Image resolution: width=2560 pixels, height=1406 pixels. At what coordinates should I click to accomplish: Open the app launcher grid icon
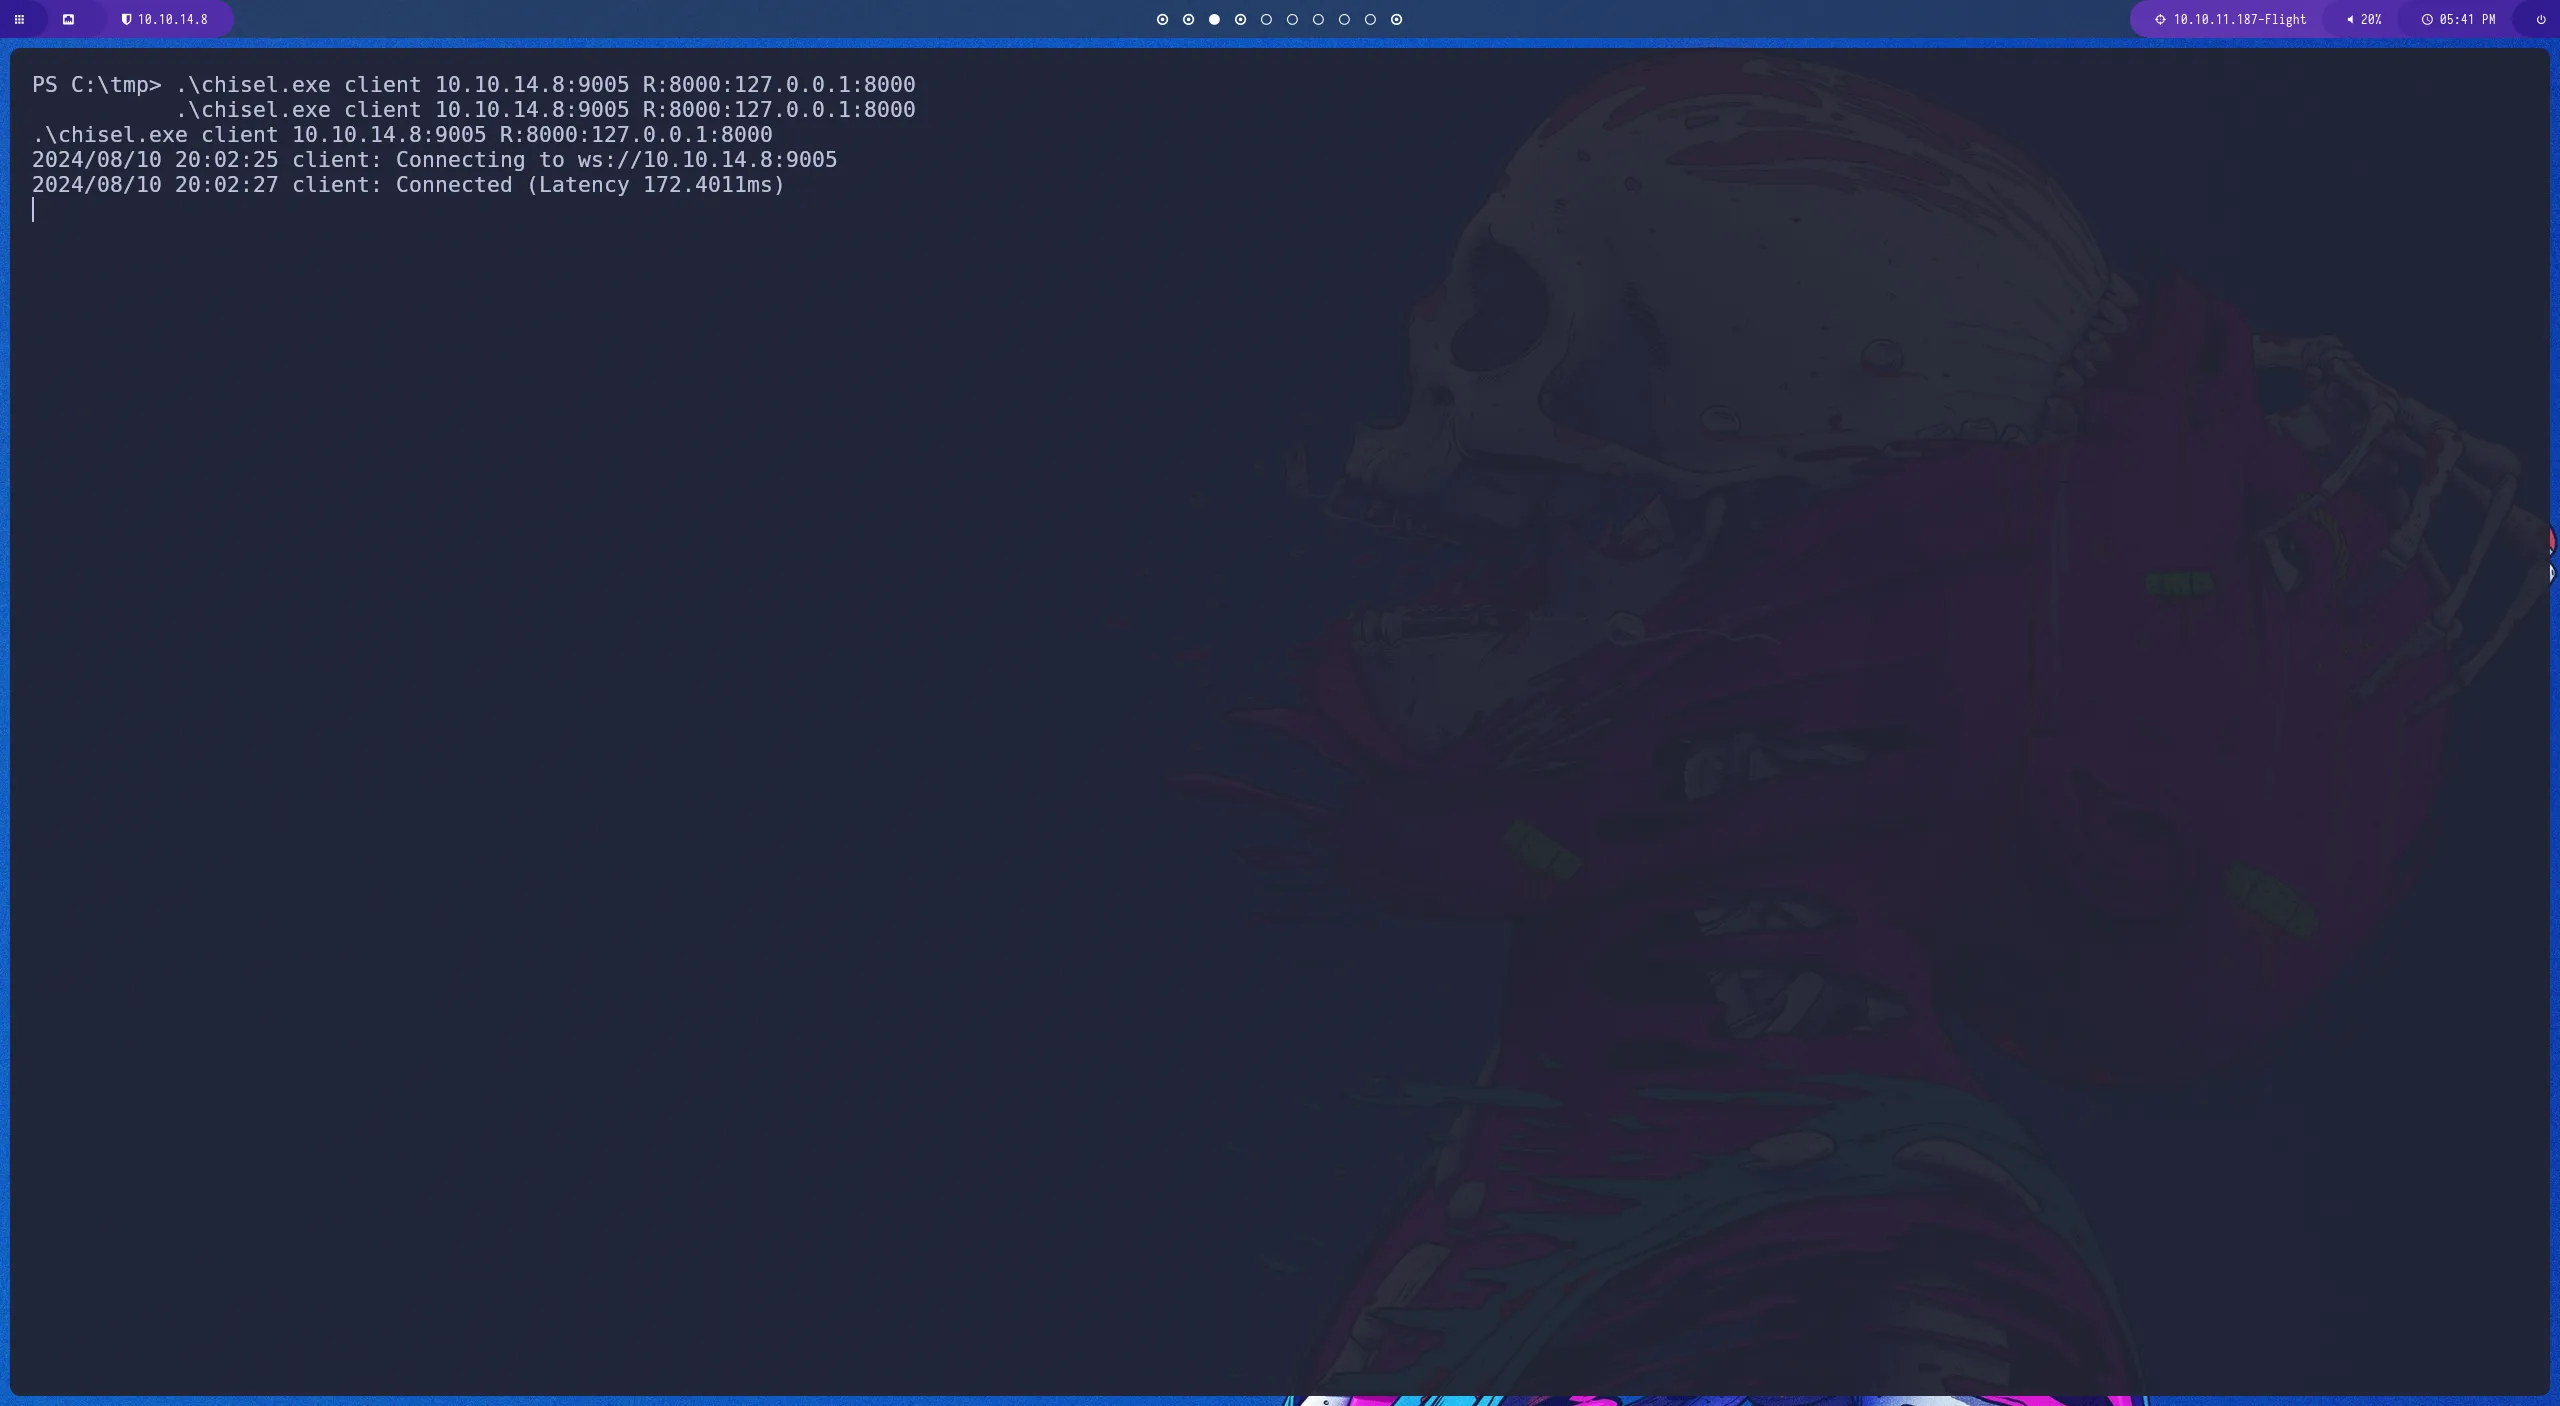19,19
